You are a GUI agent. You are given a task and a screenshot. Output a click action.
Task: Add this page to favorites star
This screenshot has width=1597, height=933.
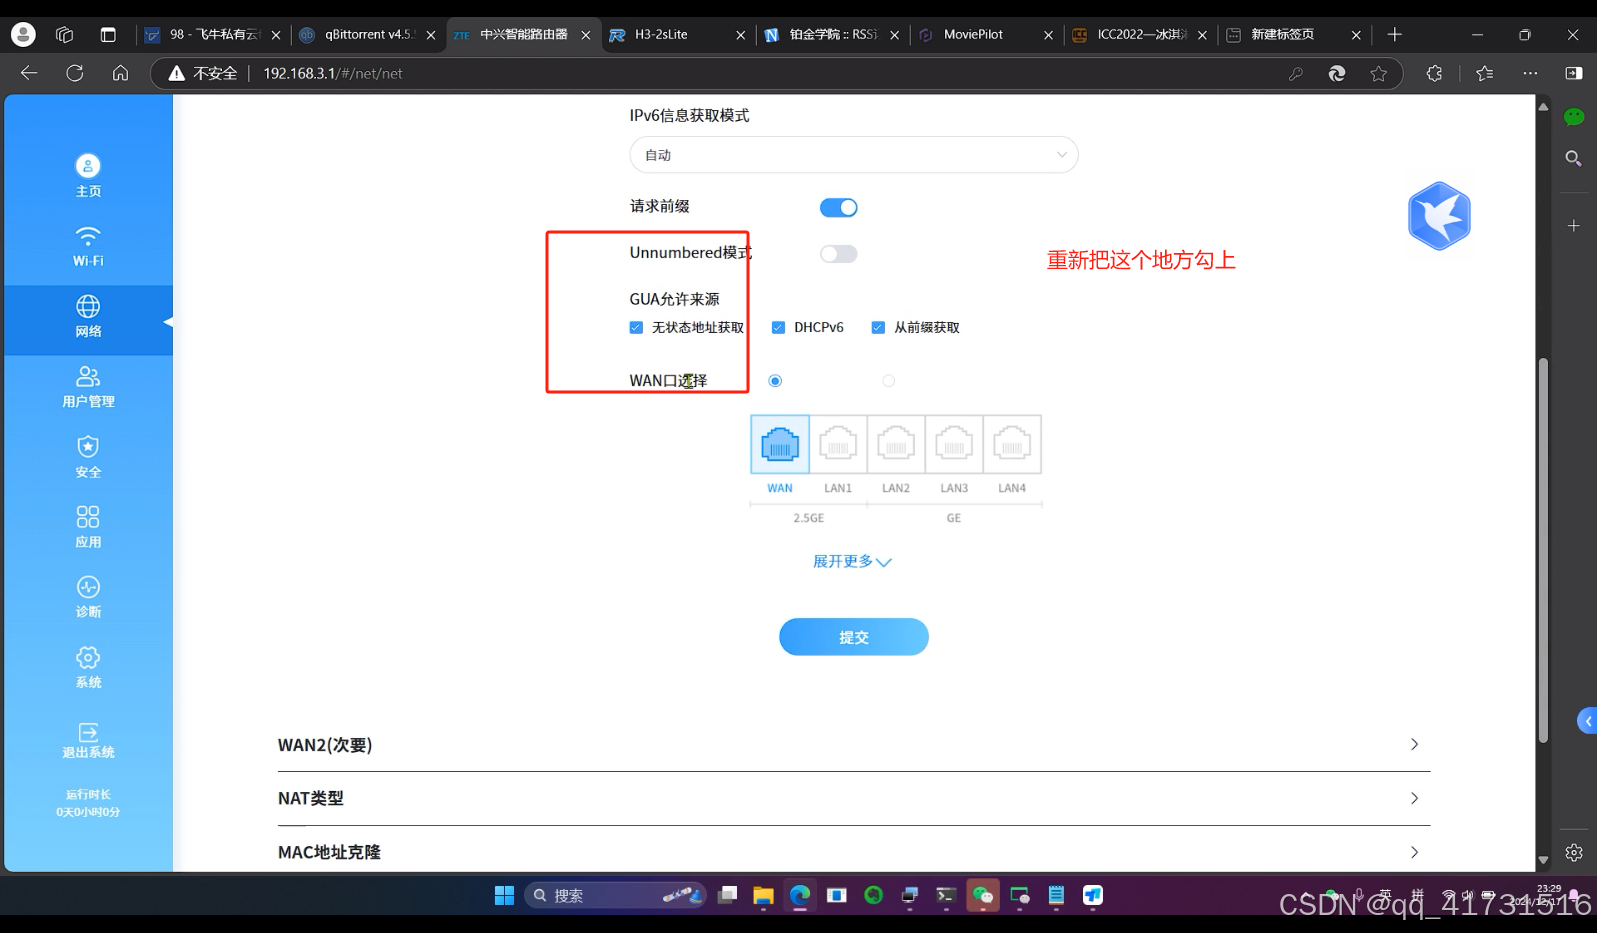pos(1379,73)
